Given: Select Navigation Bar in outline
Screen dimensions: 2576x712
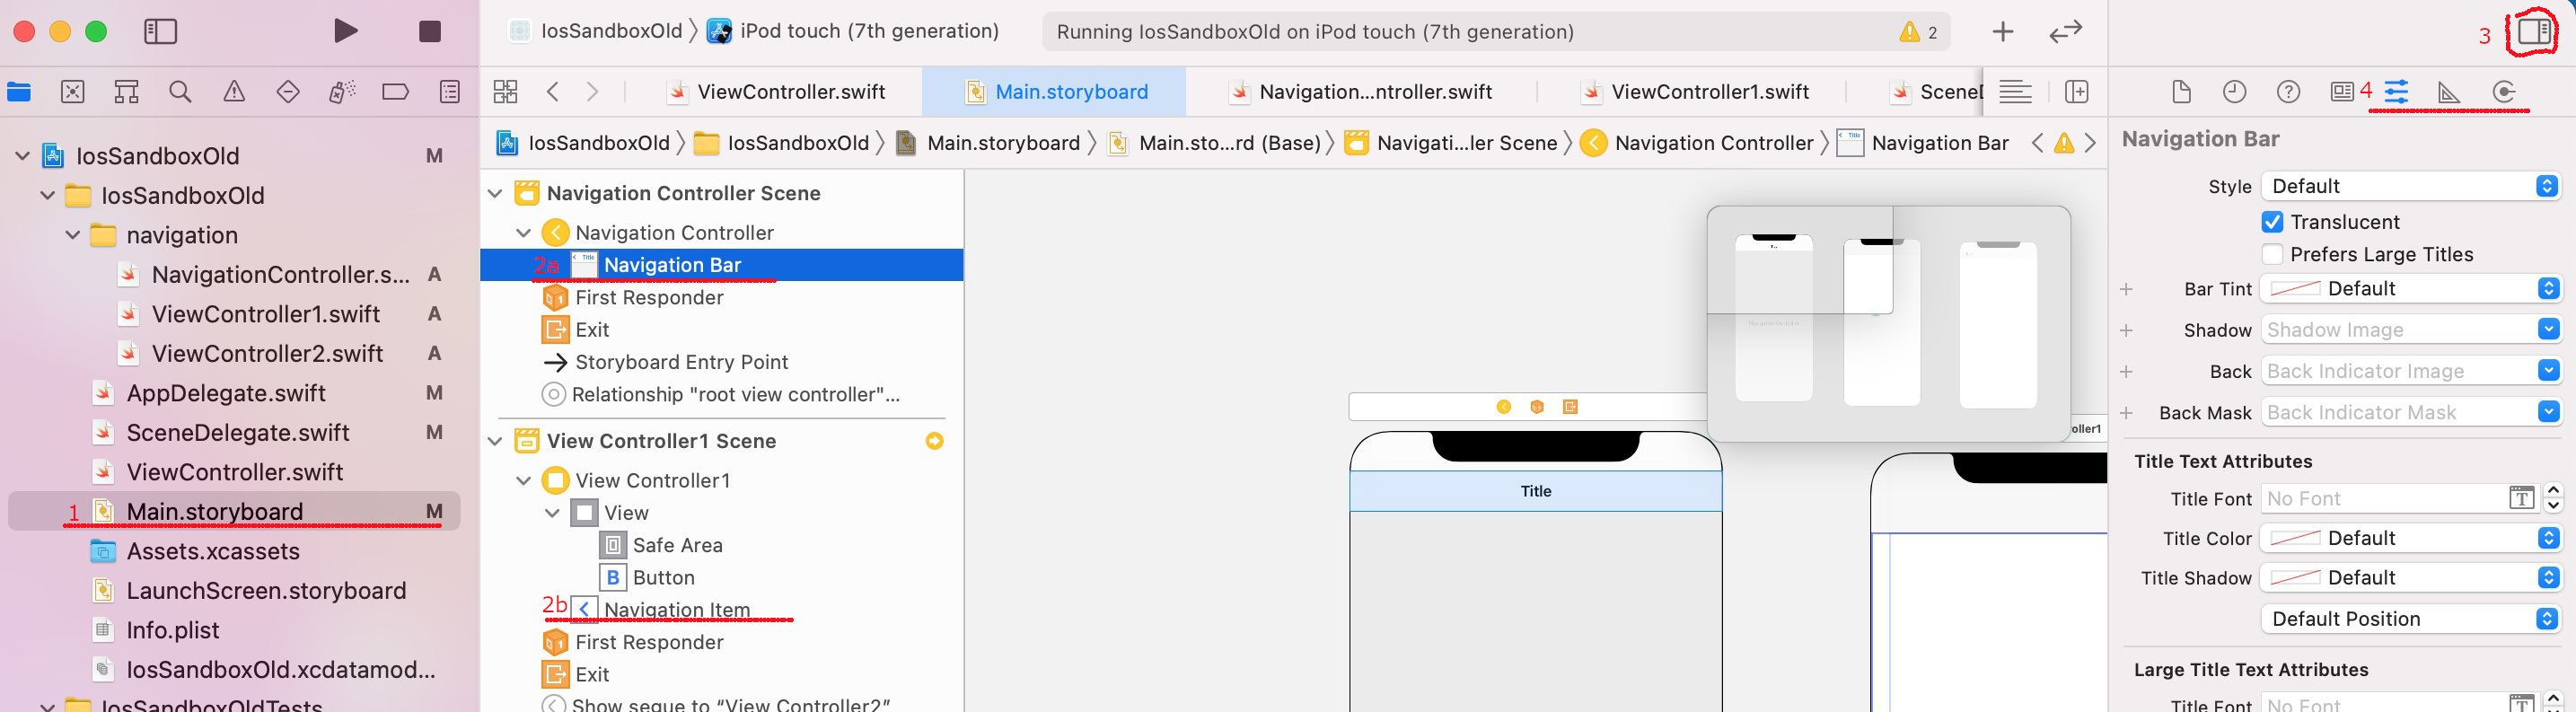Looking at the screenshot, I should pyautogui.click(x=722, y=265).
